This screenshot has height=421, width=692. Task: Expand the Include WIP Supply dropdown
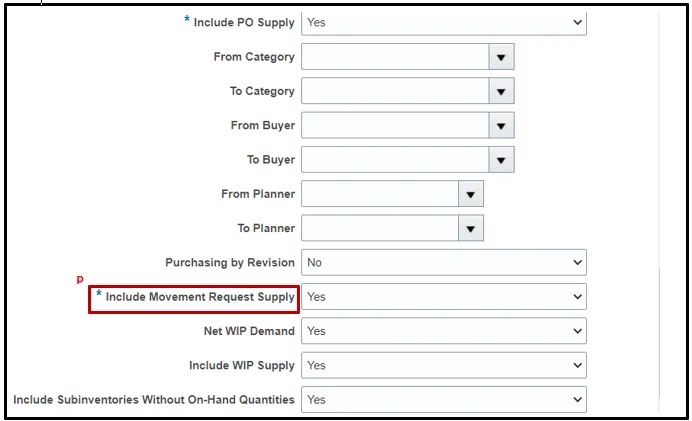[444, 366]
